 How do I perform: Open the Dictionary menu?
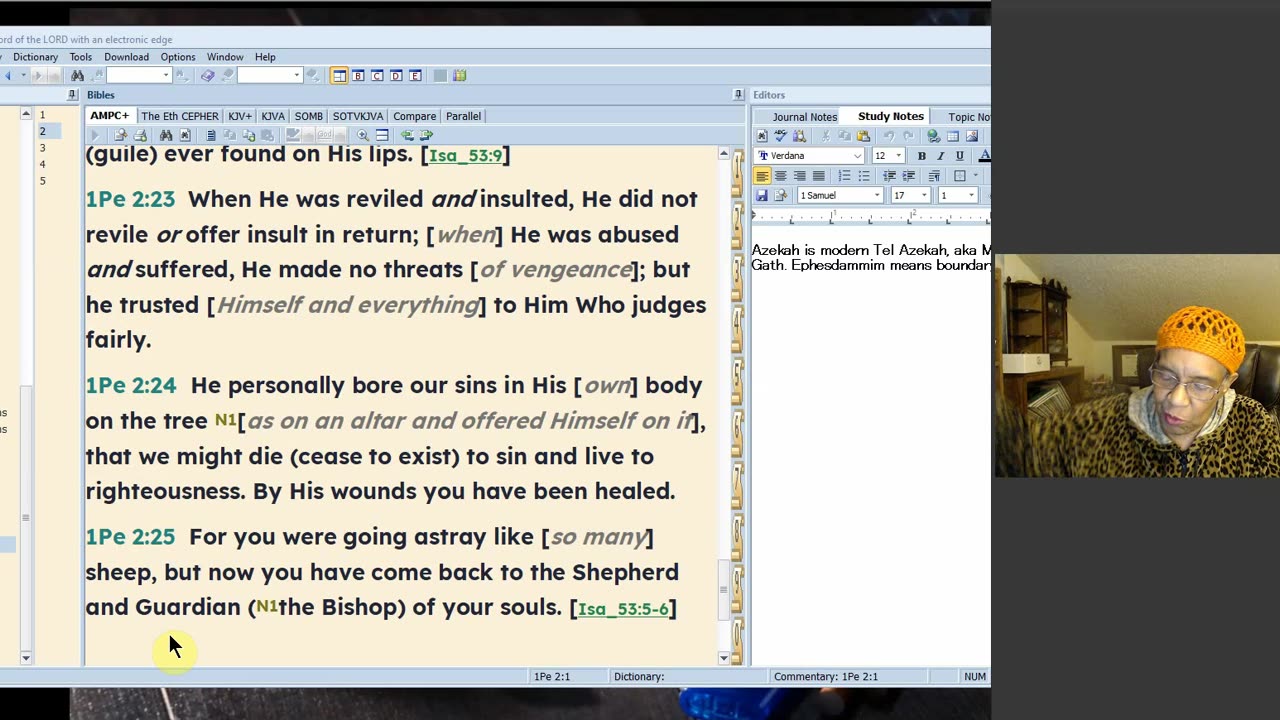[35, 57]
